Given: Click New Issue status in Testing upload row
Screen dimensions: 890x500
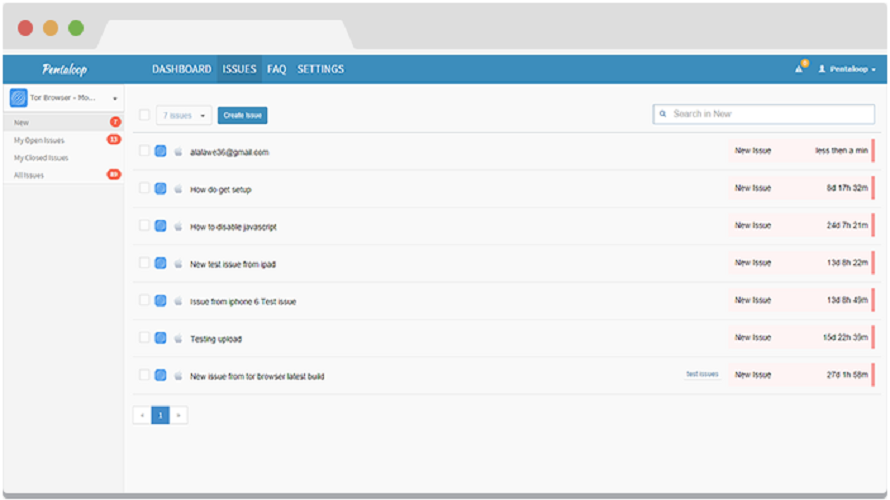Looking at the screenshot, I should [753, 338].
